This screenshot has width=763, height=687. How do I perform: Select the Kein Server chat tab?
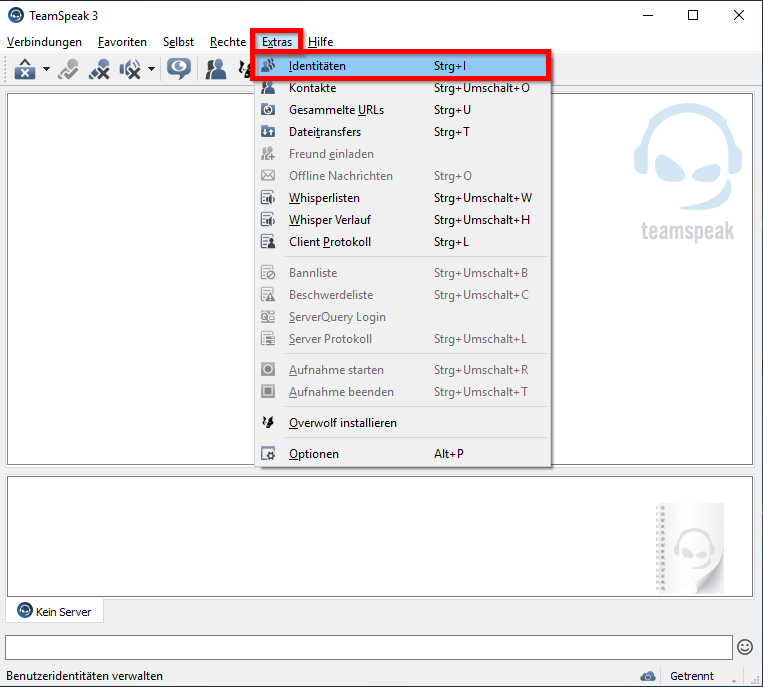point(54,612)
